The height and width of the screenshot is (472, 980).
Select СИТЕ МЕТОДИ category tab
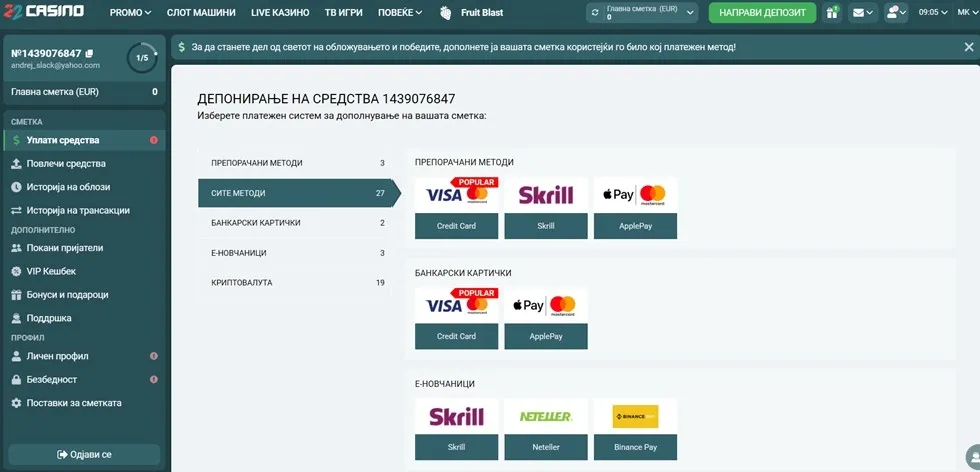click(299, 193)
